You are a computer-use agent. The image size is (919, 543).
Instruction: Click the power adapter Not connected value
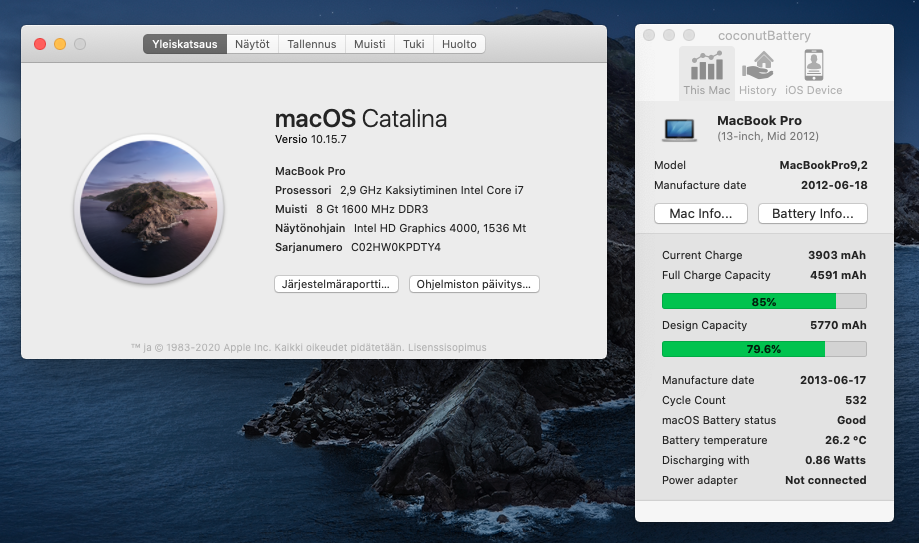(x=826, y=480)
